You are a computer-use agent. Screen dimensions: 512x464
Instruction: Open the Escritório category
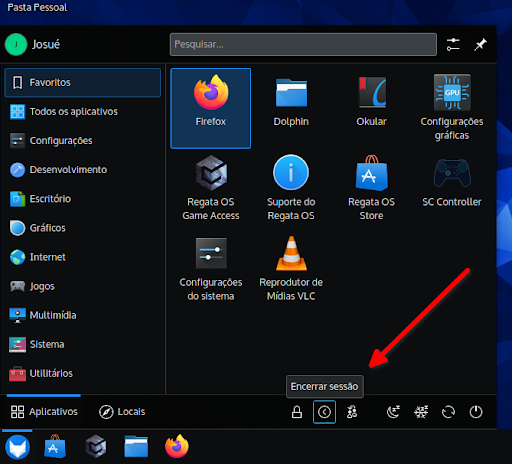click(83, 199)
